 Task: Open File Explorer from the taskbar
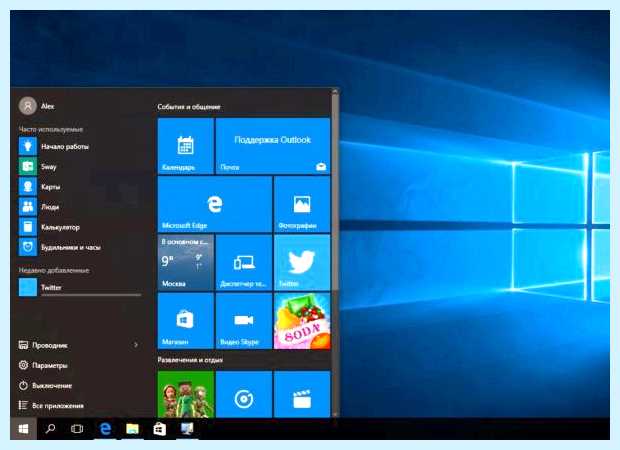click(132, 429)
